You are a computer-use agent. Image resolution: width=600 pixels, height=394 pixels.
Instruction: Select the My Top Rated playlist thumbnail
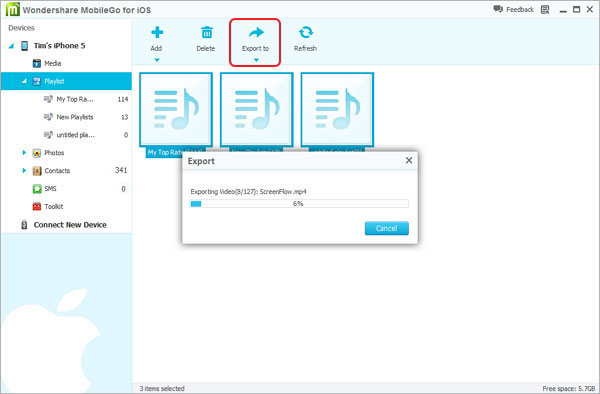coord(176,110)
